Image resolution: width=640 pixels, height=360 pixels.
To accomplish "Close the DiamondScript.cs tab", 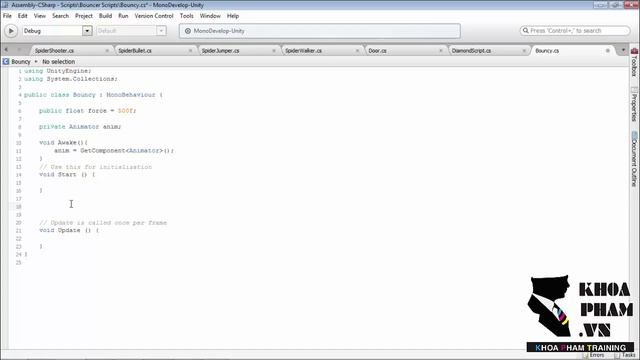I will click(x=524, y=51).
